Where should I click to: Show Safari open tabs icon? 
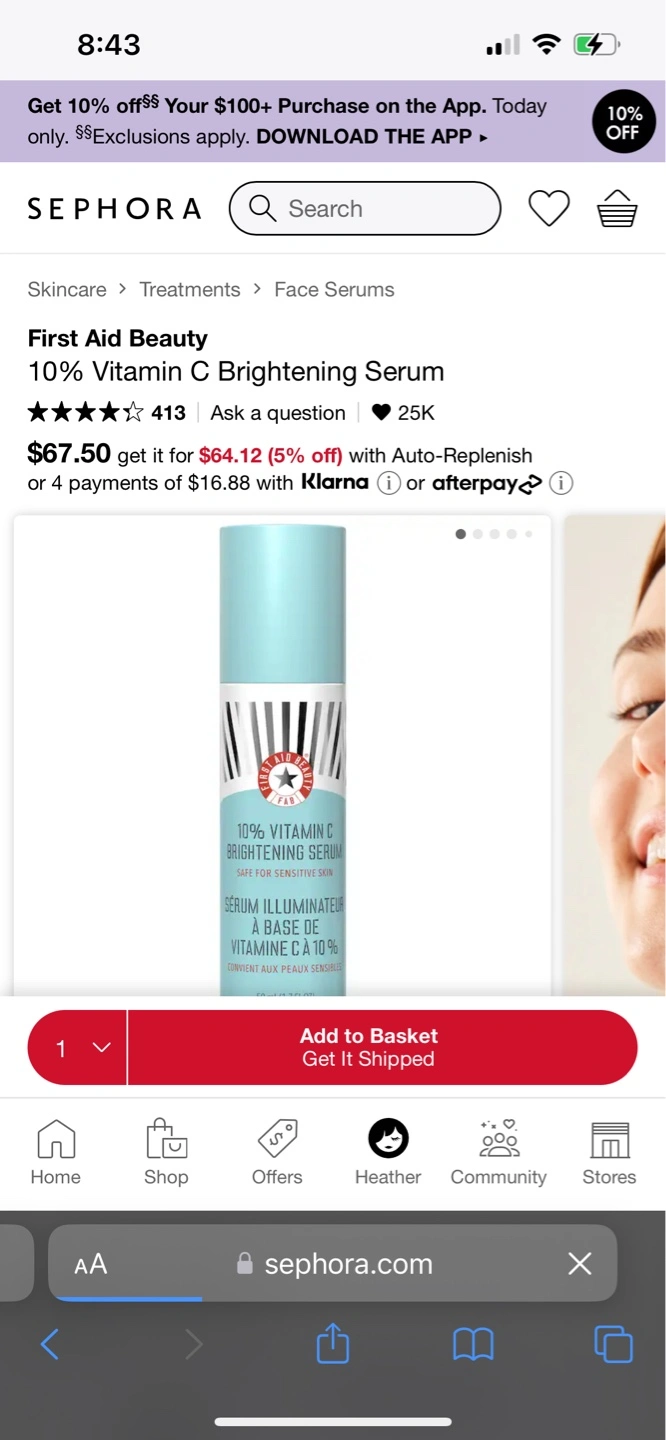coord(613,1344)
